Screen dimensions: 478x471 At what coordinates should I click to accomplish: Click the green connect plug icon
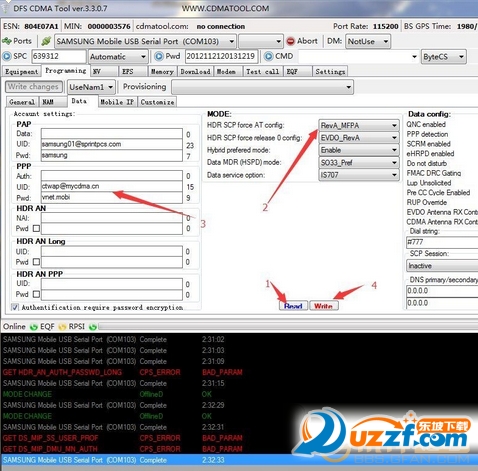pos(46,41)
